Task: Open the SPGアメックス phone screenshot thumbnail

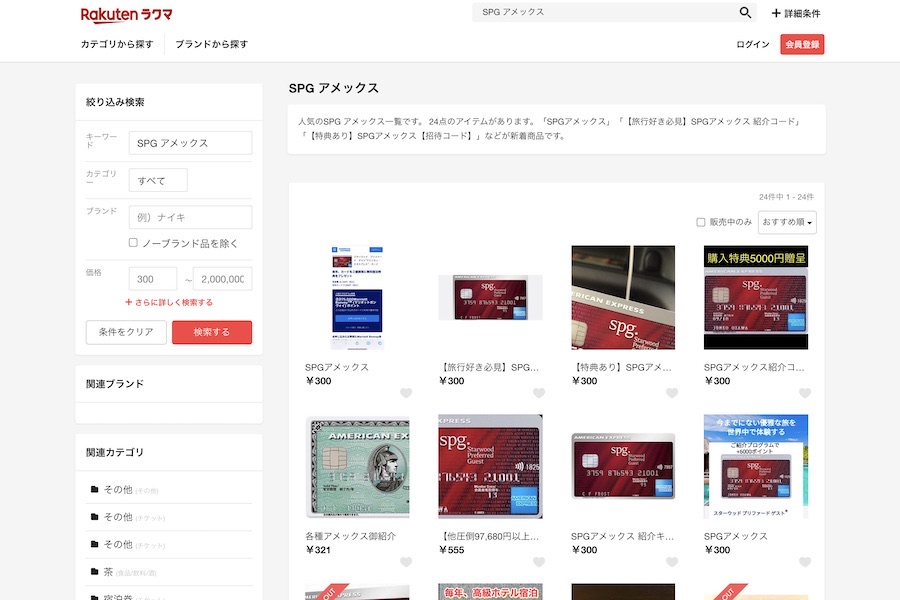Action: 357,297
